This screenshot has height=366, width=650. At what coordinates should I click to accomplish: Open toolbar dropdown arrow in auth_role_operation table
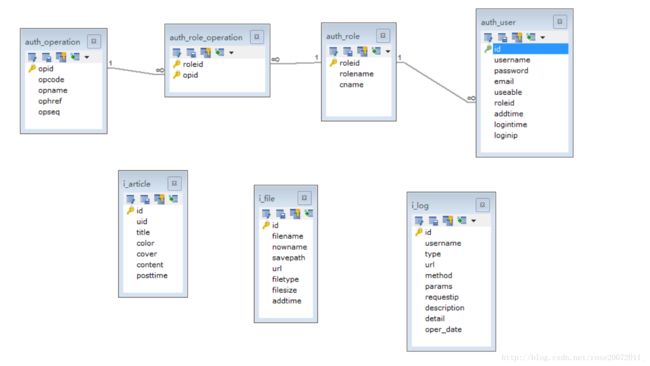231,53
